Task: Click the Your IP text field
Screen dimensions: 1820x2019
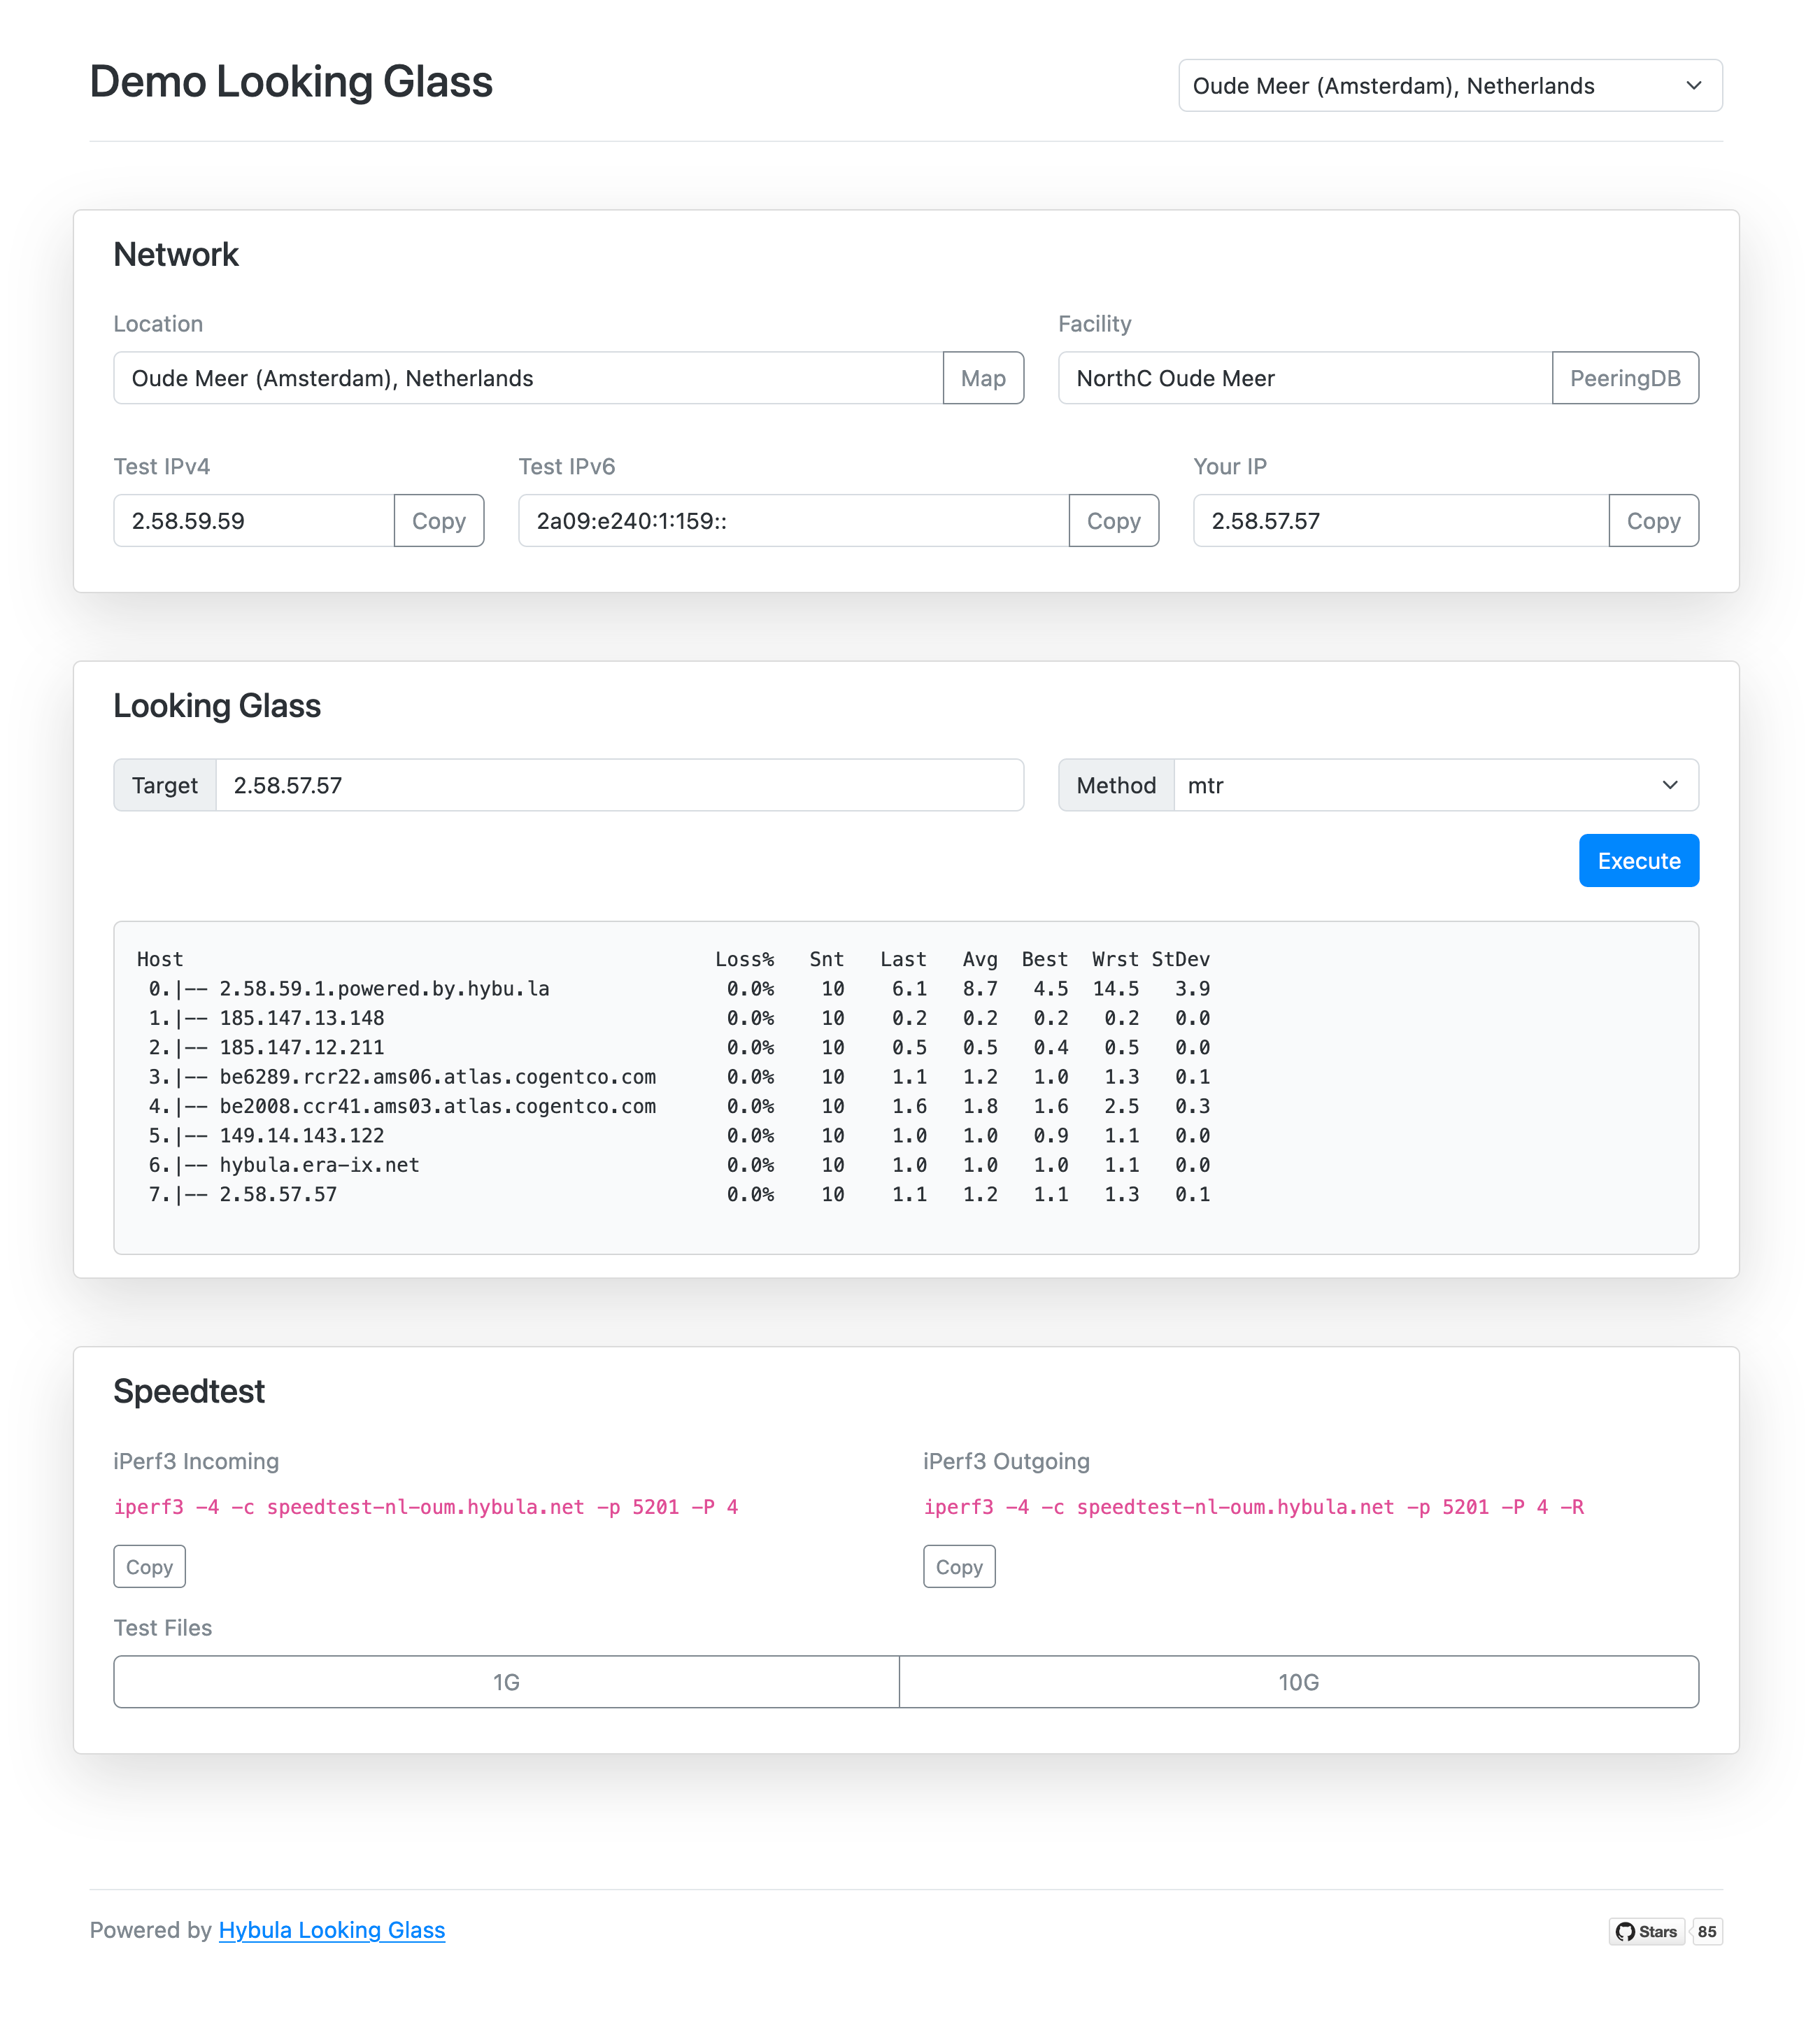Action: point(1400,521)
